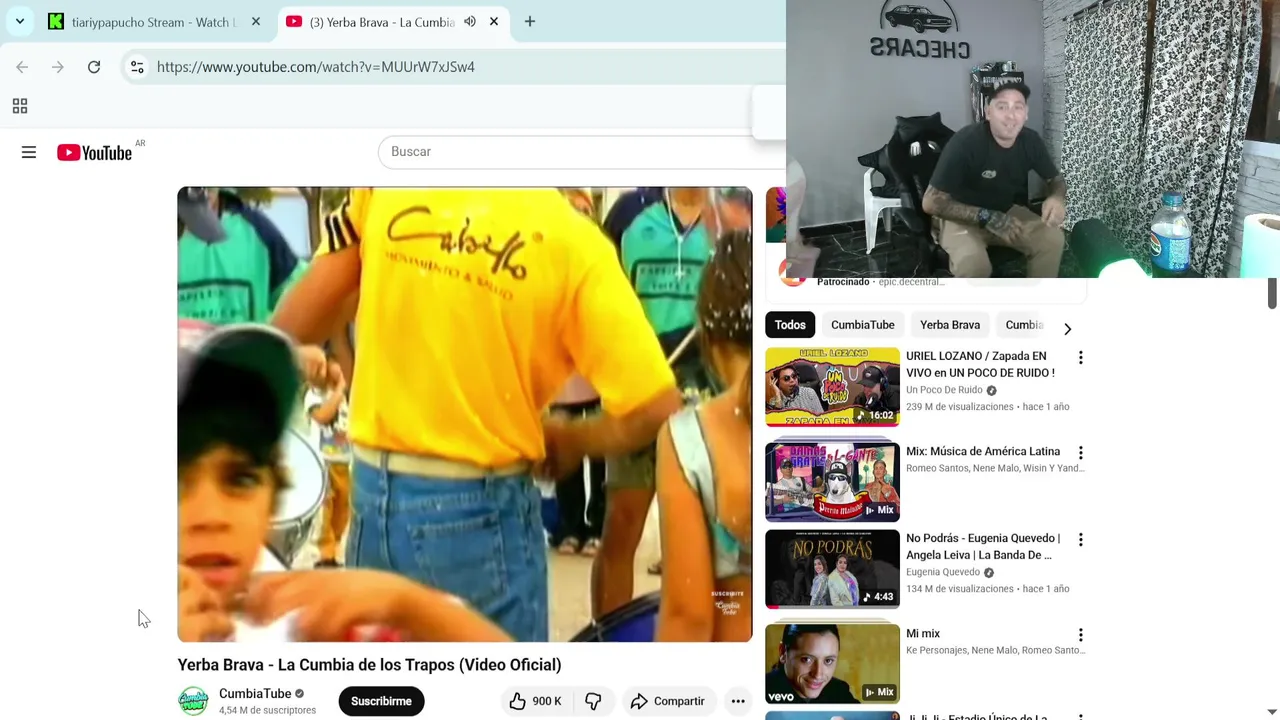Click the Mi mix title text

923,633
